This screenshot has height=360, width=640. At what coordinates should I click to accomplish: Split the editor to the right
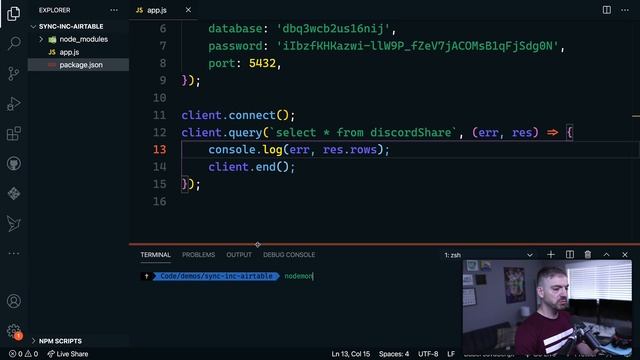click(607, 10)
